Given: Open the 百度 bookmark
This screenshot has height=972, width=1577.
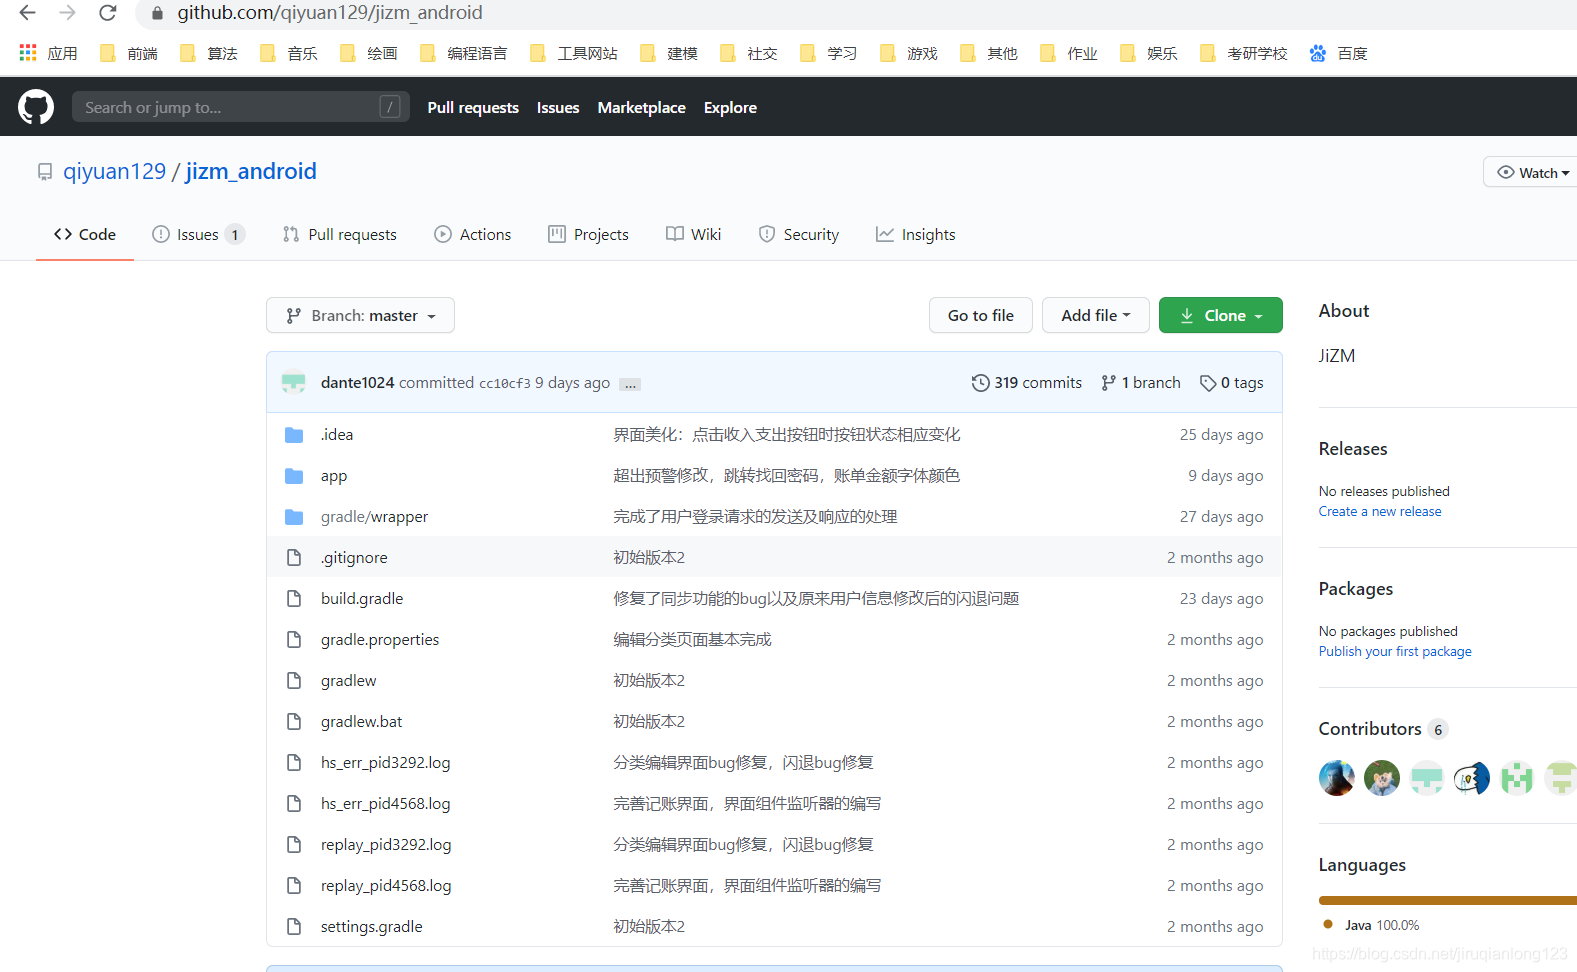Looking at the screenshot, I should tap(1338, 53).
